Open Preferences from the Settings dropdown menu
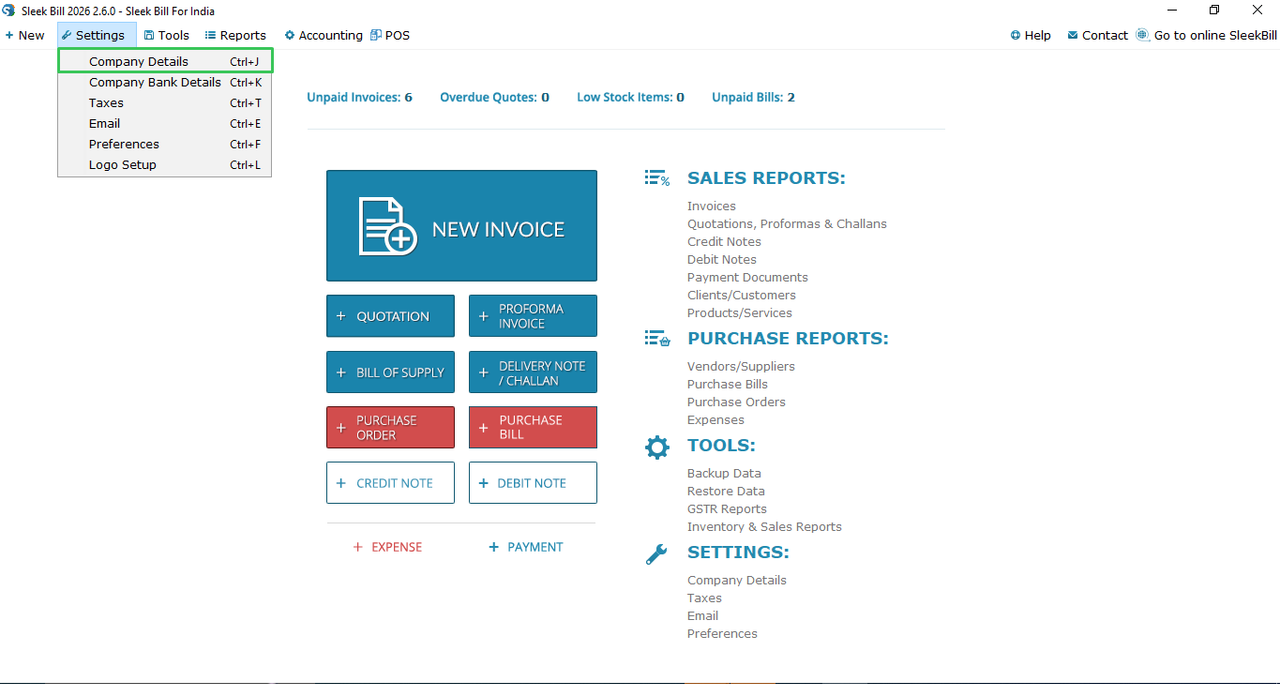 [165, 144]
